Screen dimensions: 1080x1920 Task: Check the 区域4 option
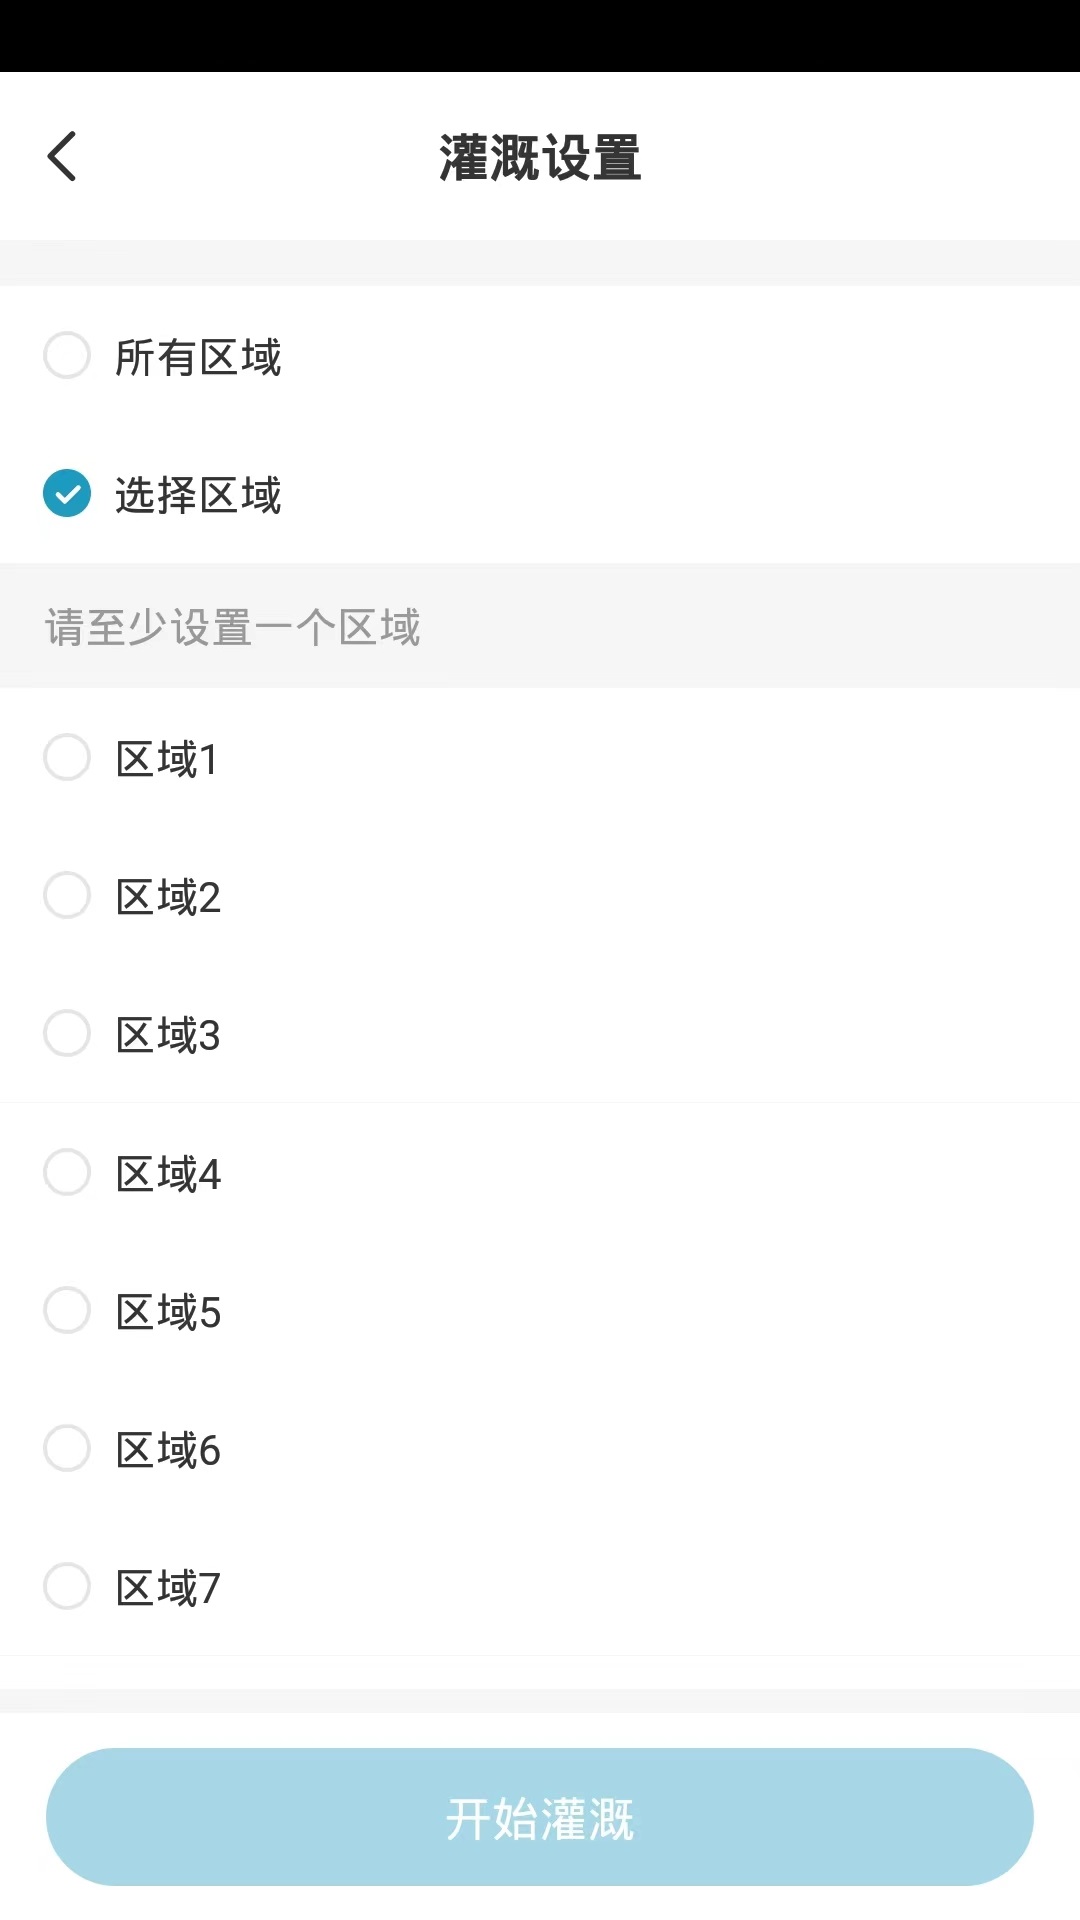pyautogui.click(x=67, y=1172)
